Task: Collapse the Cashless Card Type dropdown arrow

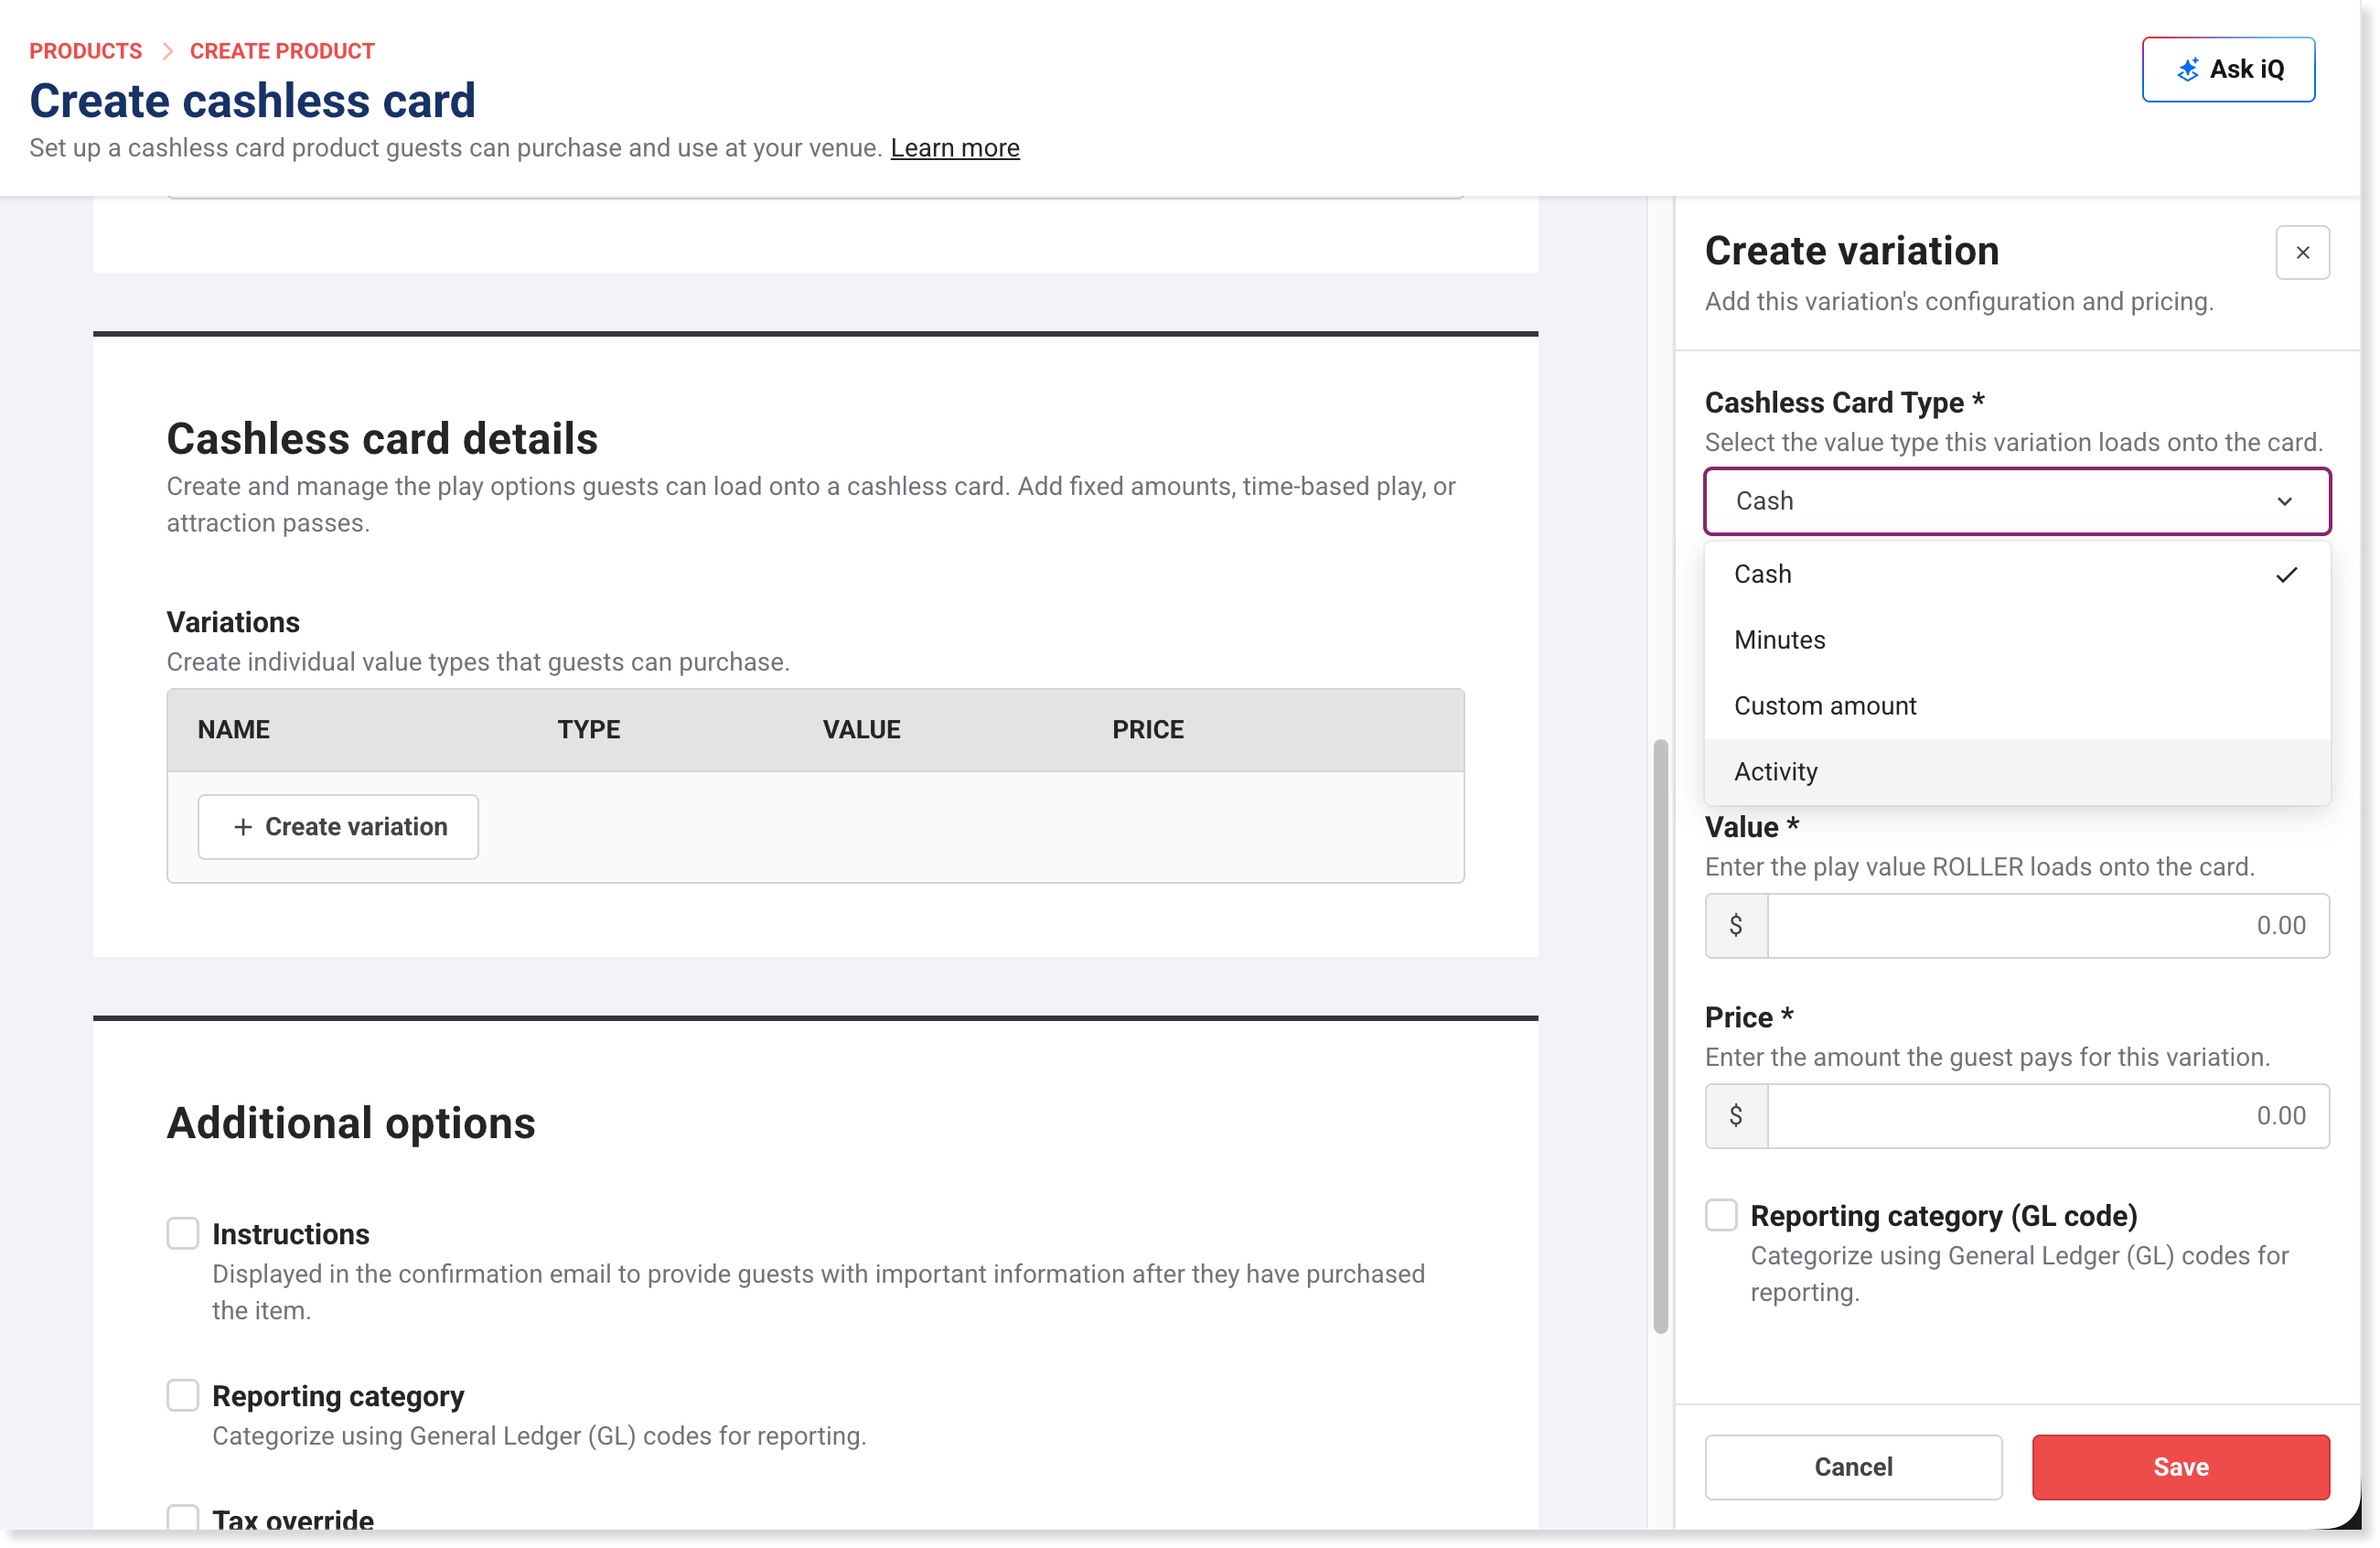Action: pos(2284,501)
